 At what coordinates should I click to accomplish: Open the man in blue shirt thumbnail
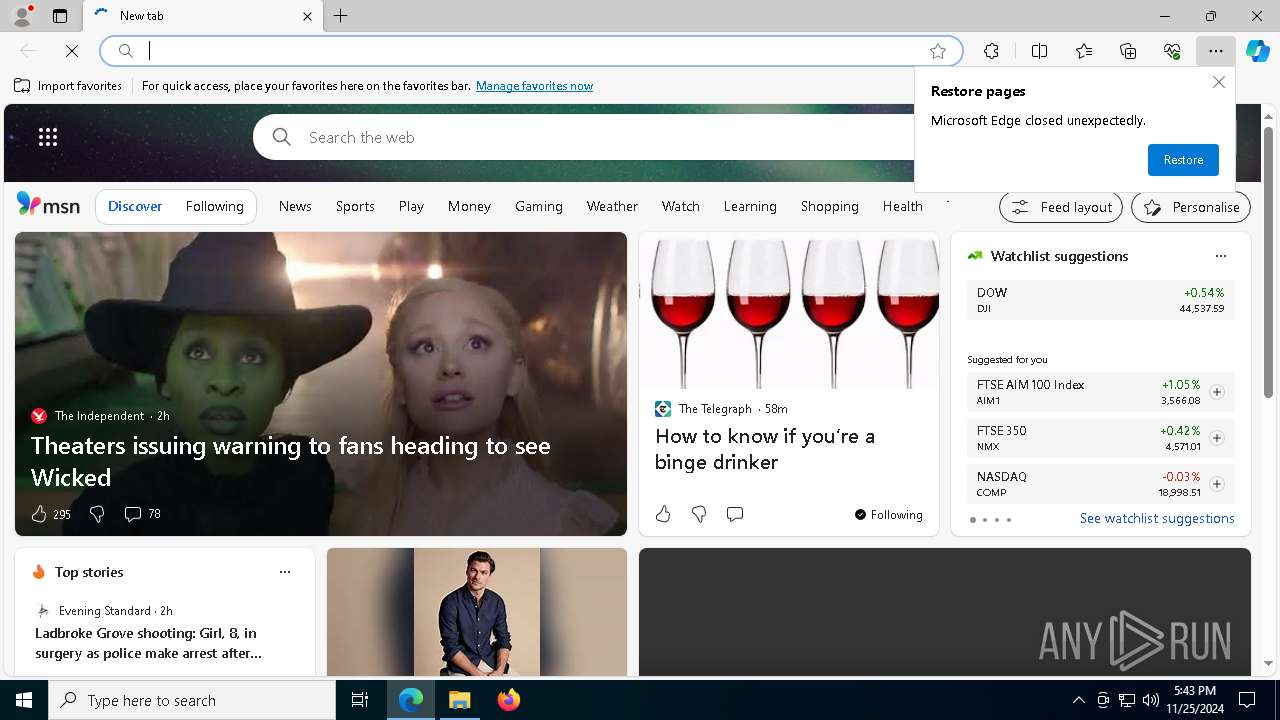(477, 612)
